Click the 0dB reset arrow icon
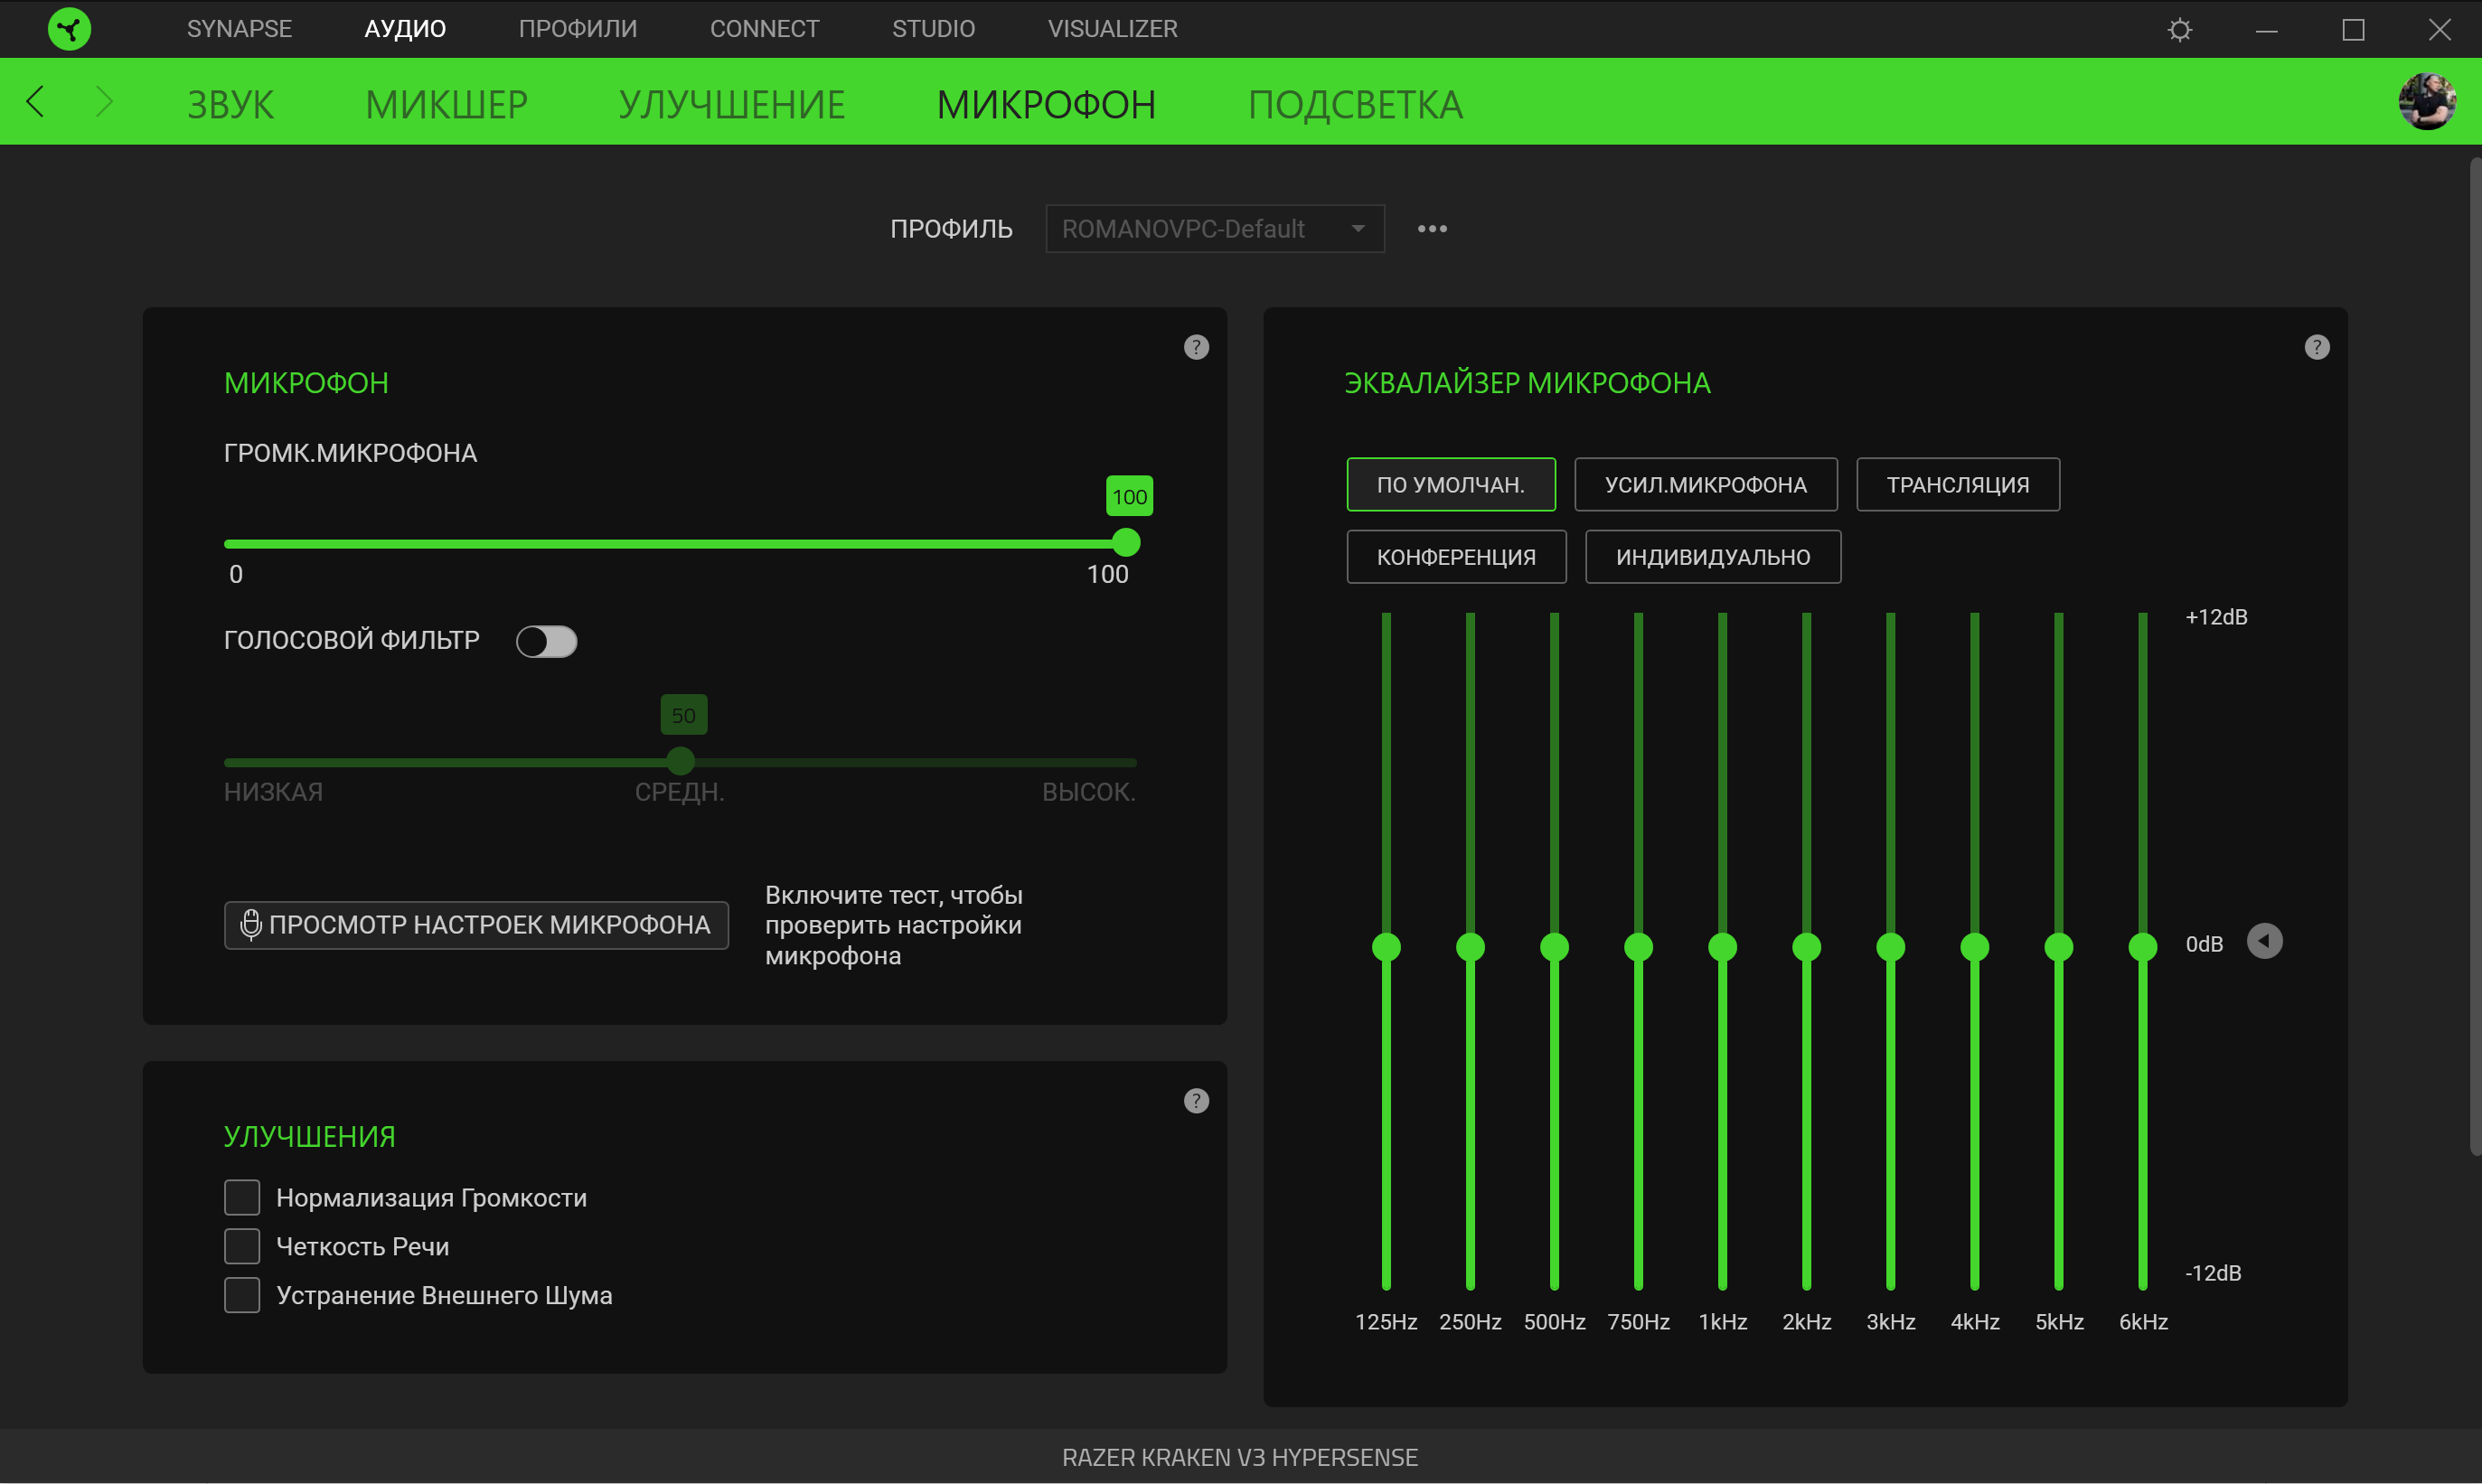 tap(2264, 942)
